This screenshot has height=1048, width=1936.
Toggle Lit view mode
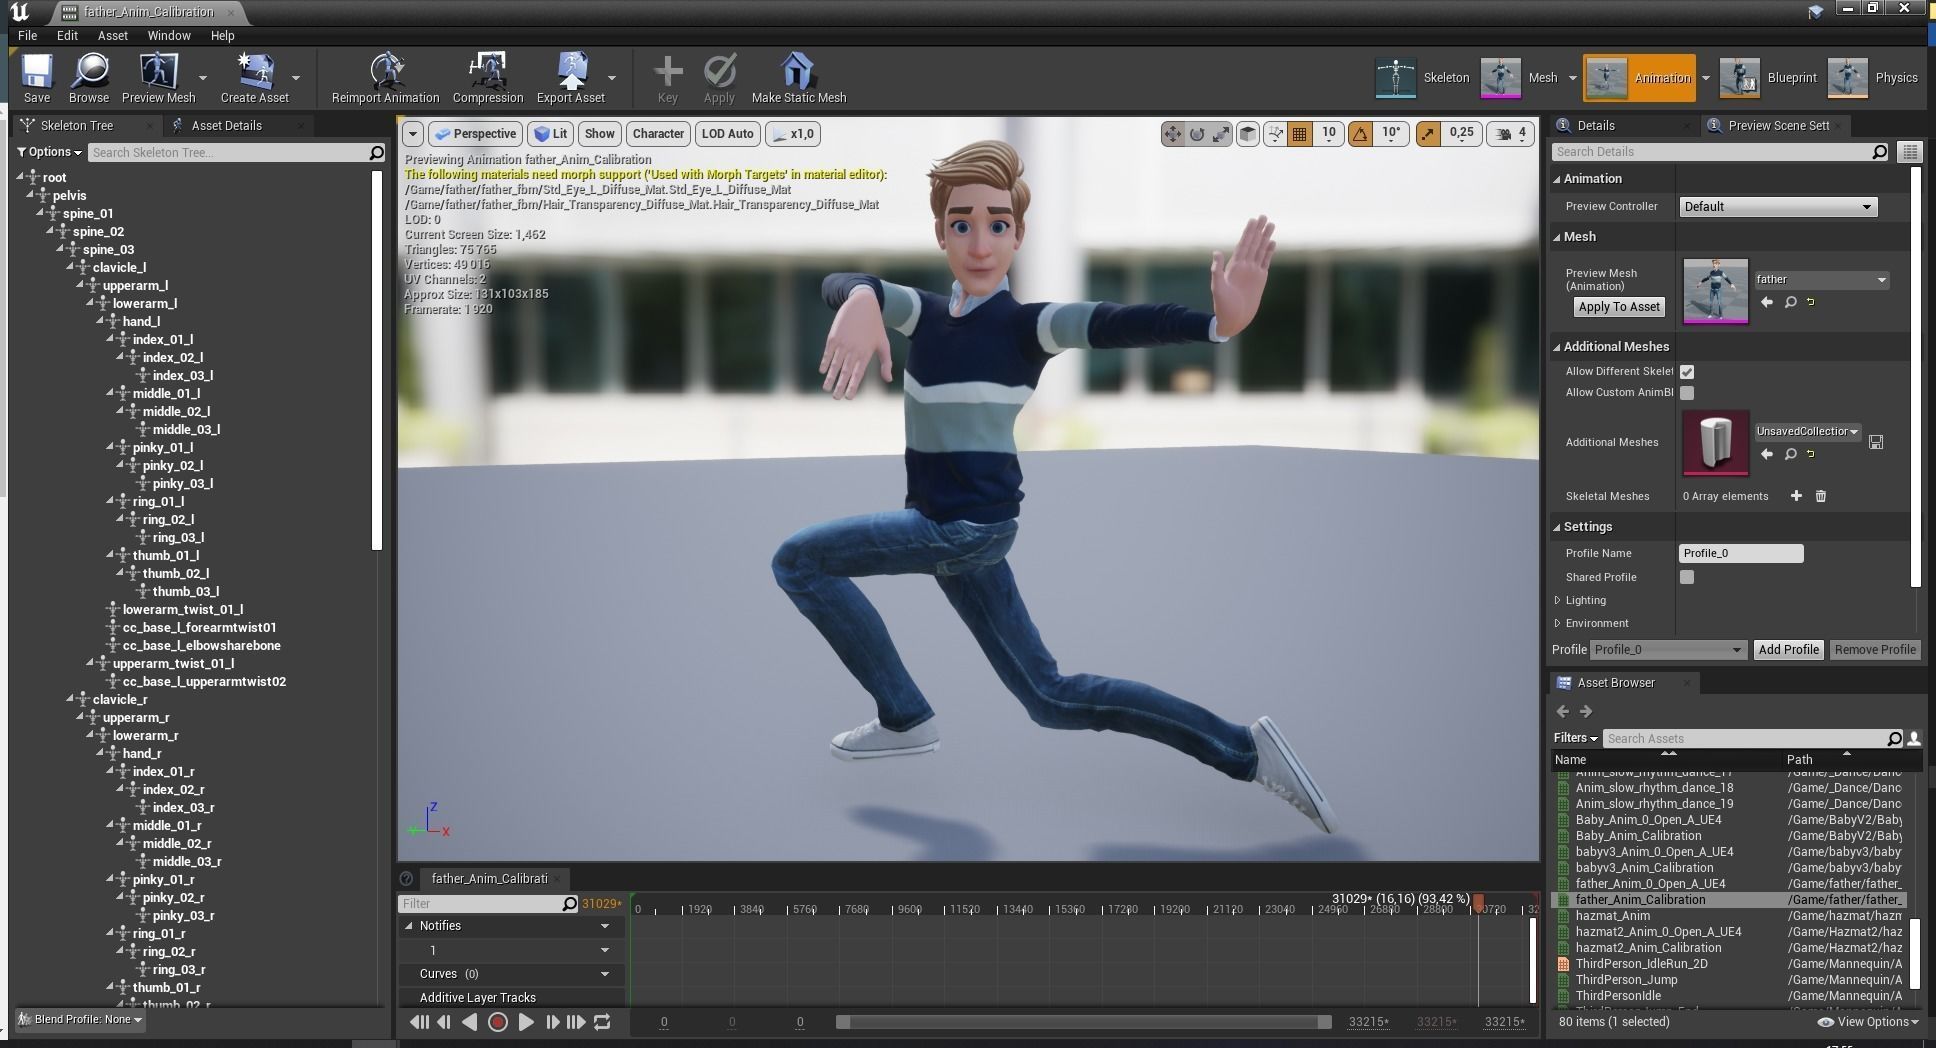click(551, 133)
